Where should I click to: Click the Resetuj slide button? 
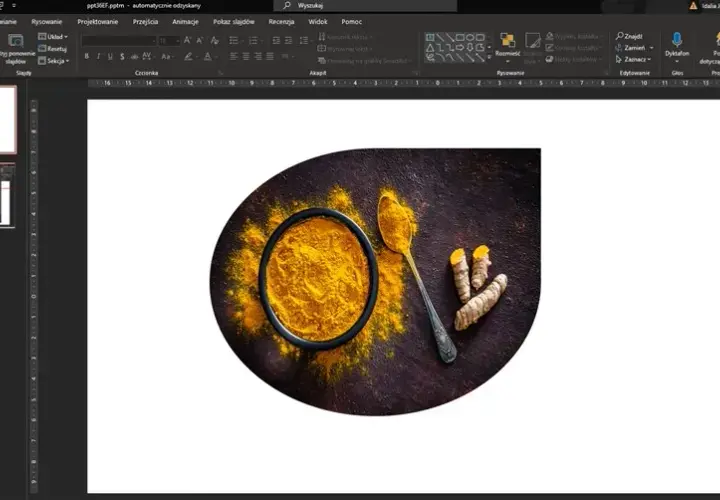(53, 49)
